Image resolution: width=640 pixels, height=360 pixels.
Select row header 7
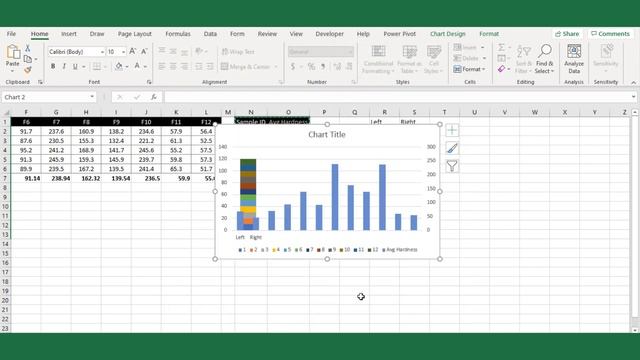click(5, 178)
